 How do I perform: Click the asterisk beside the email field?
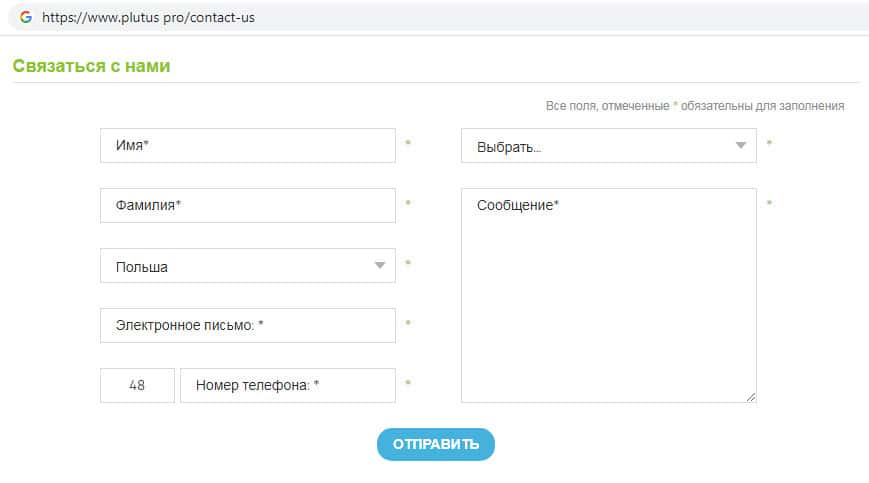pos(408,324)
